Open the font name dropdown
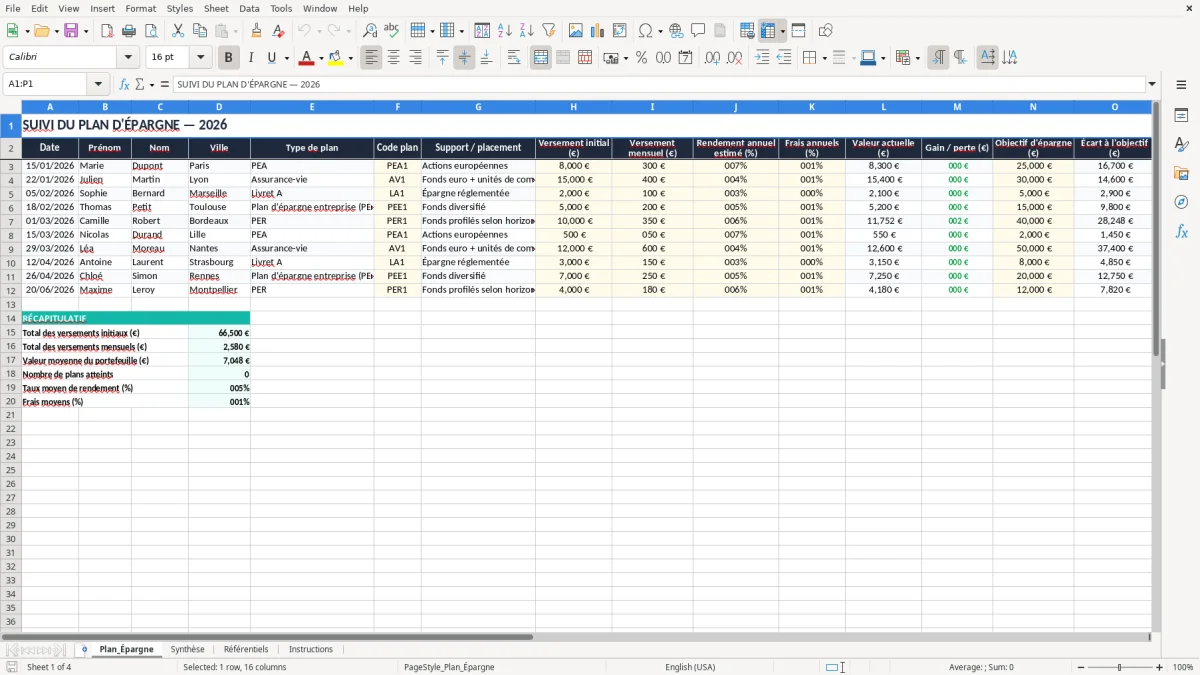Screen dimensions: 1200x675 coord(128,58)
